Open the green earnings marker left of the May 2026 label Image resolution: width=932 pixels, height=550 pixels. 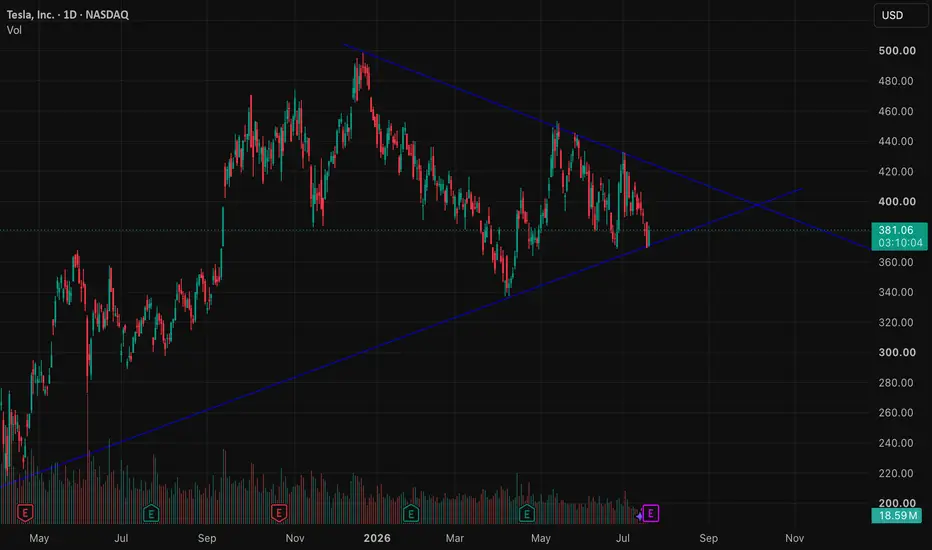tap(527, 513)
